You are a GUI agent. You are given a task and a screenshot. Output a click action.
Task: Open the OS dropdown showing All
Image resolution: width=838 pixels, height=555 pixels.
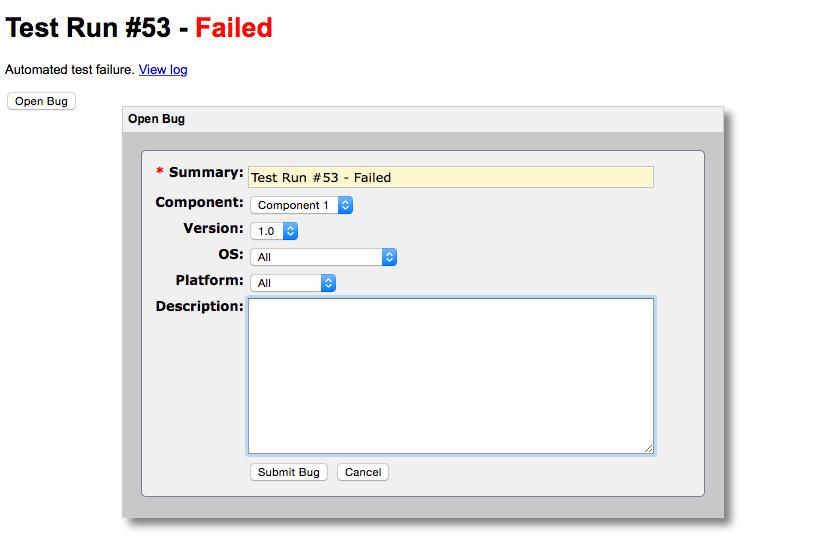(323, 257)
